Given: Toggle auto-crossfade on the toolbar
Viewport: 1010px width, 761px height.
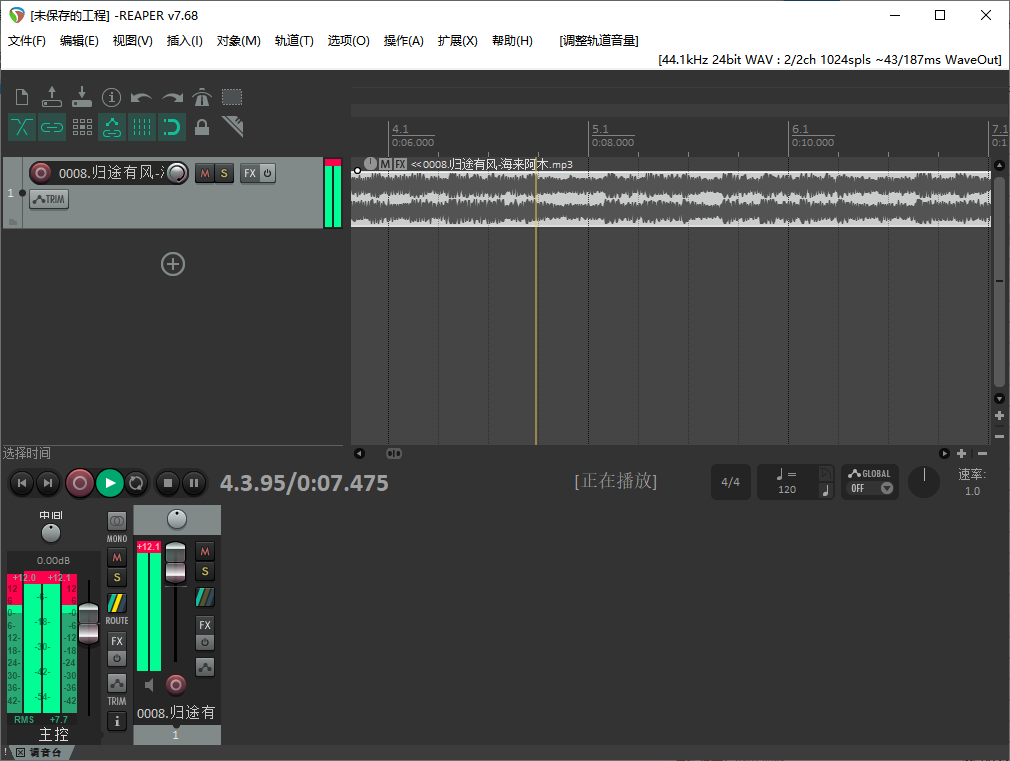Looking at the screenshot, I should 21,127.
